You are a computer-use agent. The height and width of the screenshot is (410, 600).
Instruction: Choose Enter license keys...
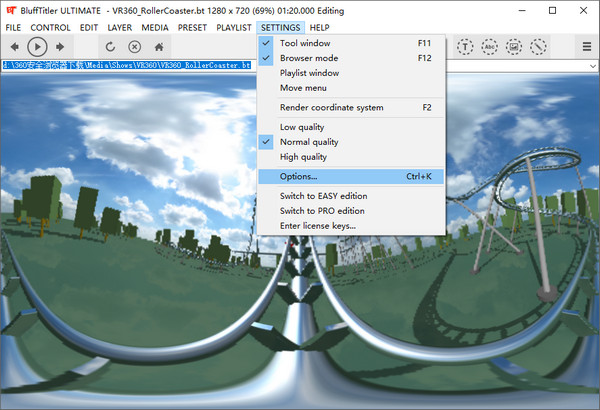click(351, 225)
